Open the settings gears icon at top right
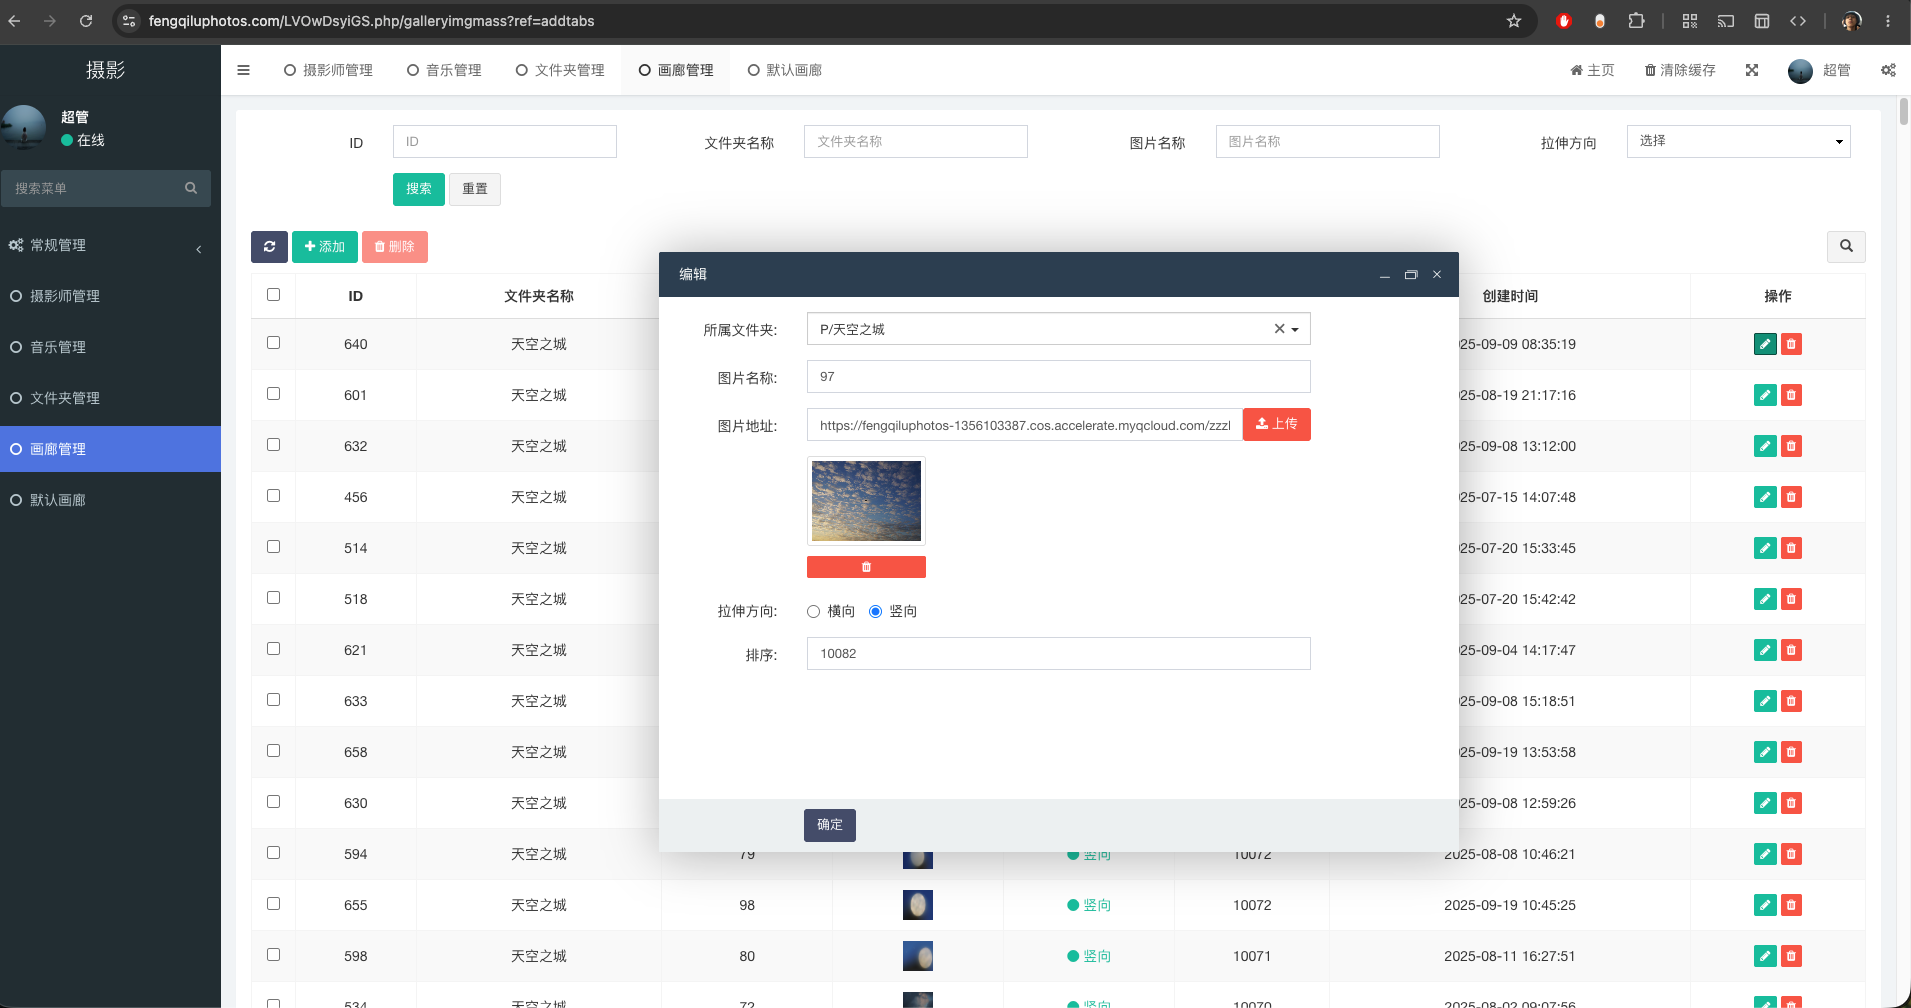 click(x=1888, y=70)
